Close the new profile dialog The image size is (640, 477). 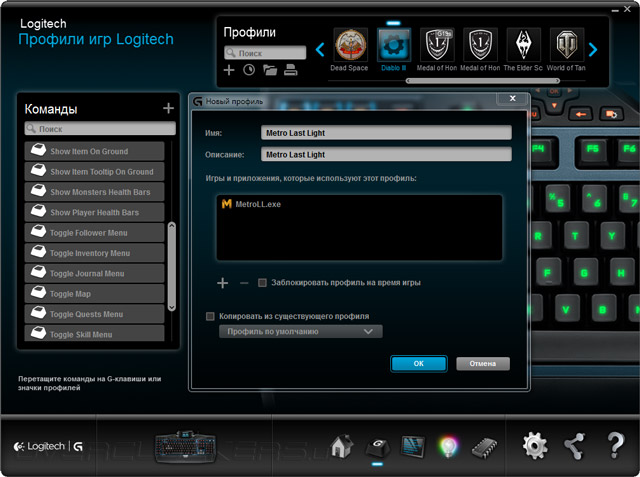point(513,98)
